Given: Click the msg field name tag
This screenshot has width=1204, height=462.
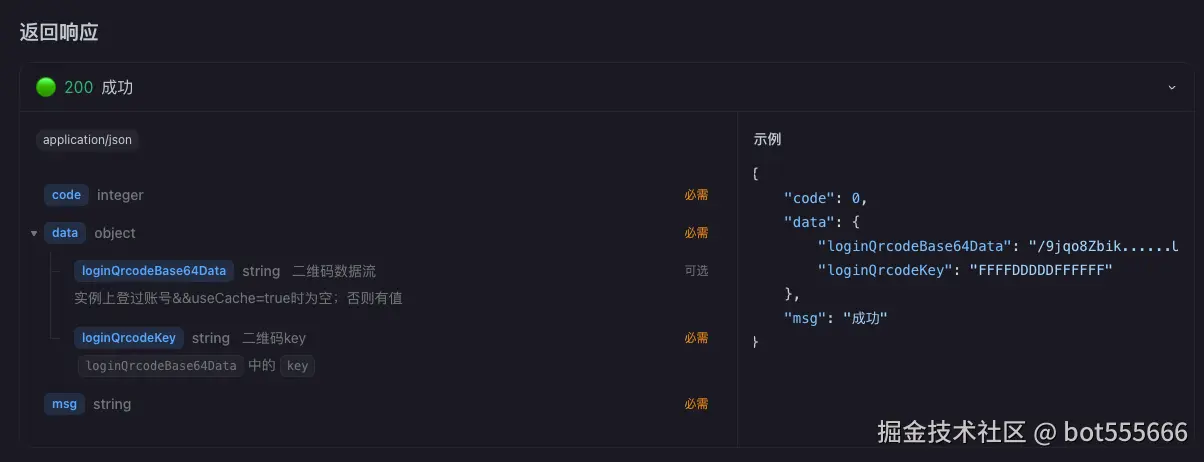Looking at the screenshot, I should (x=64, y=404).
